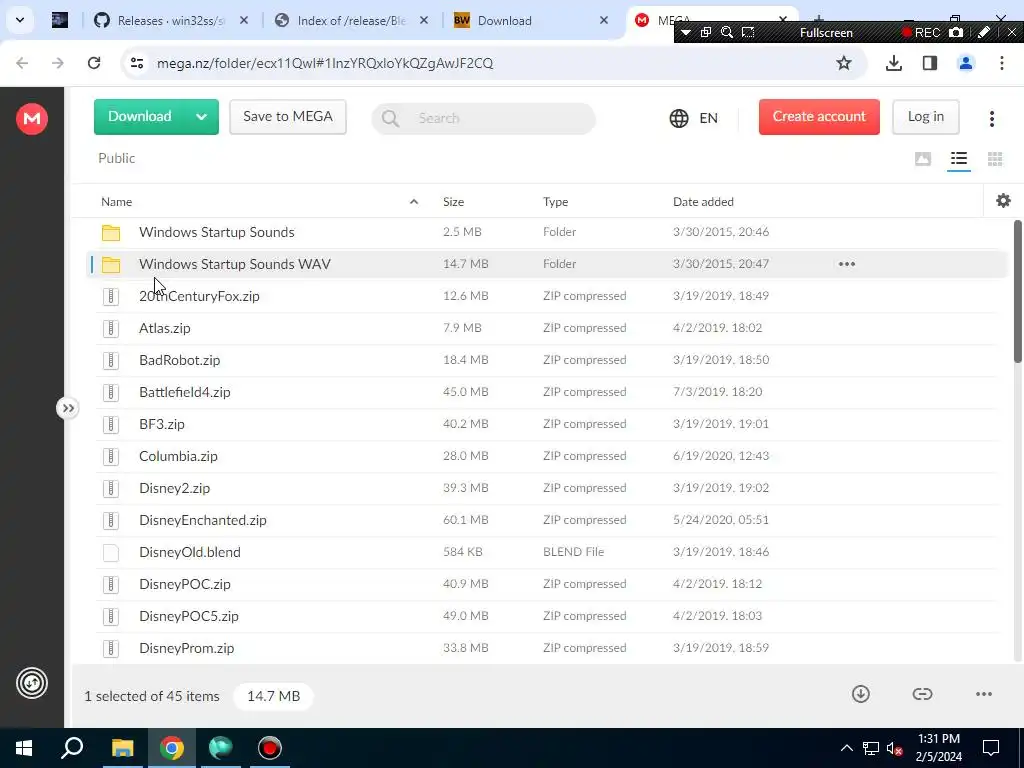Open File Explorer from the taskbar

click(x=122, y=748)
